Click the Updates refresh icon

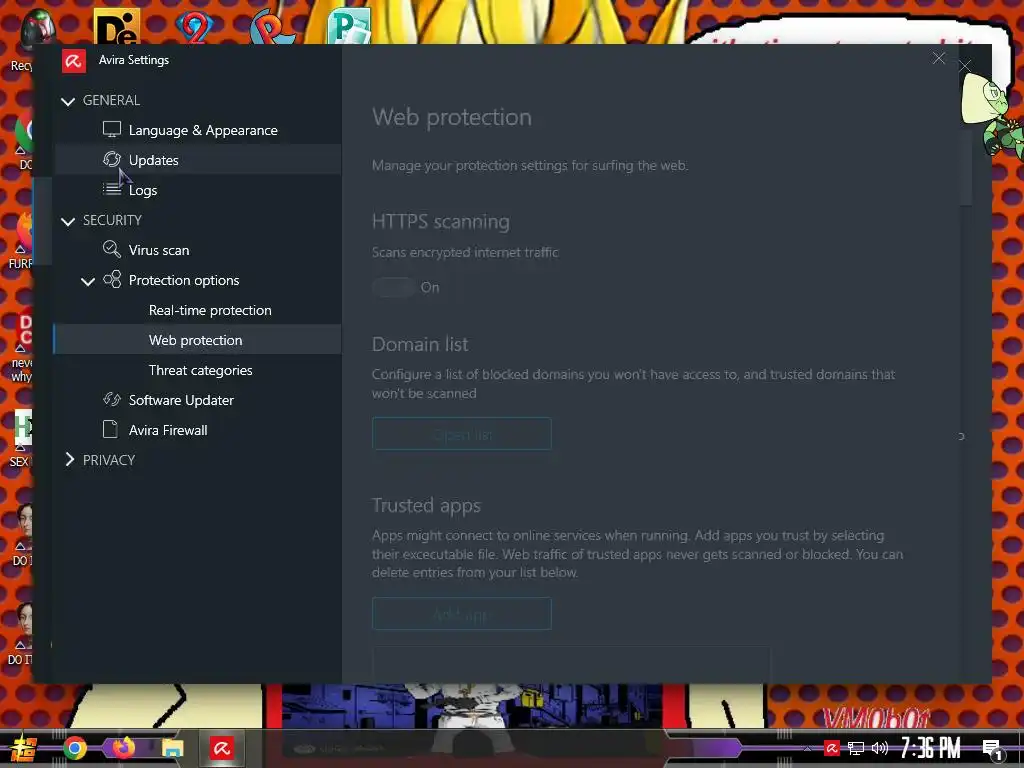coord(112,159)
